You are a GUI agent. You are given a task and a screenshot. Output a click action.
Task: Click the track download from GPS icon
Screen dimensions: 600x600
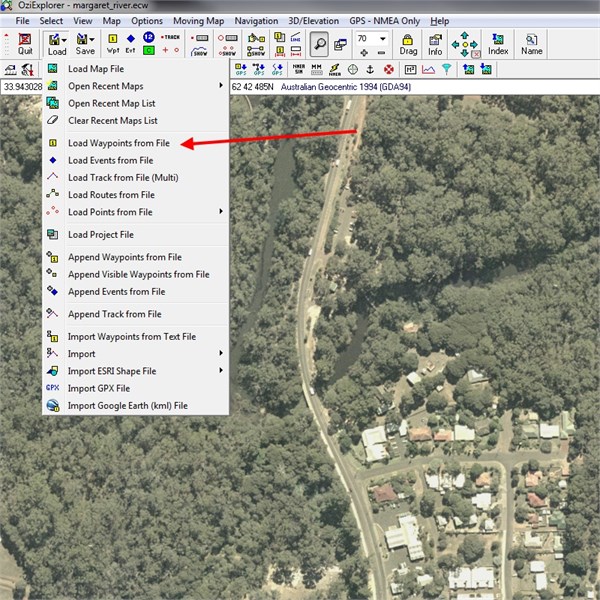coord(277,69)
